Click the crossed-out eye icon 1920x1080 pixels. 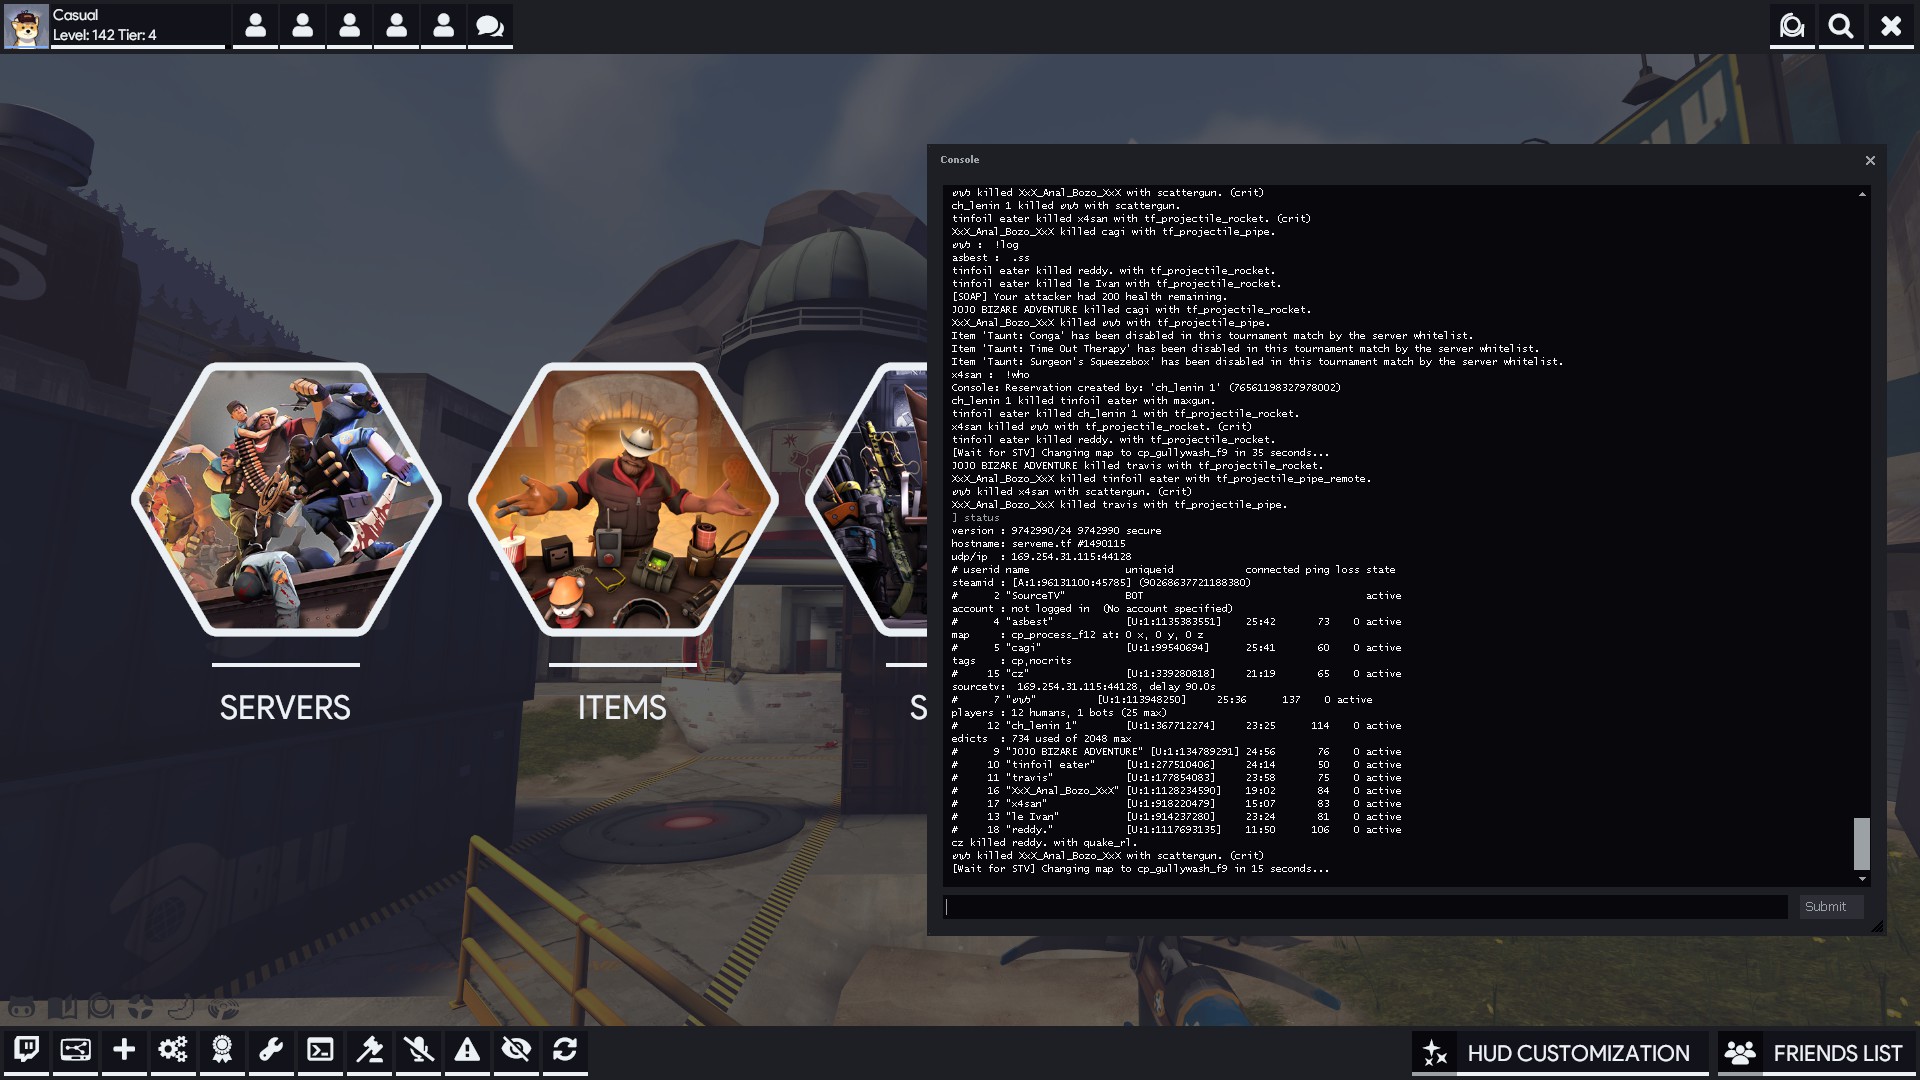point(516,1049)
